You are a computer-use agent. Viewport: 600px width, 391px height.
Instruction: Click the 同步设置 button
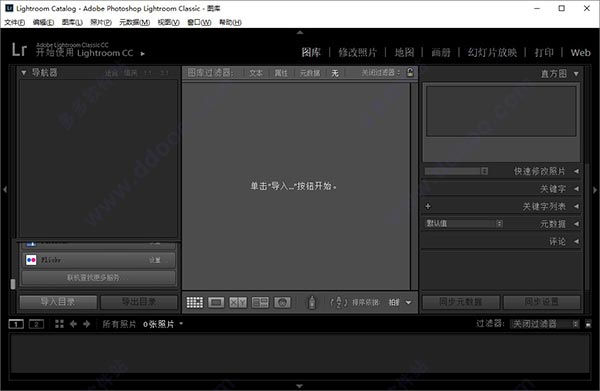541,302
